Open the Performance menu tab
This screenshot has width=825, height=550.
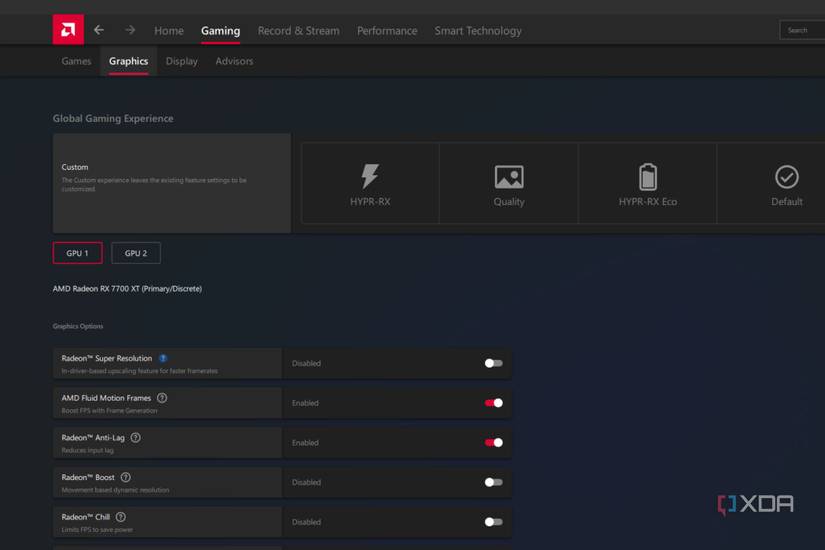pos(387,31)
